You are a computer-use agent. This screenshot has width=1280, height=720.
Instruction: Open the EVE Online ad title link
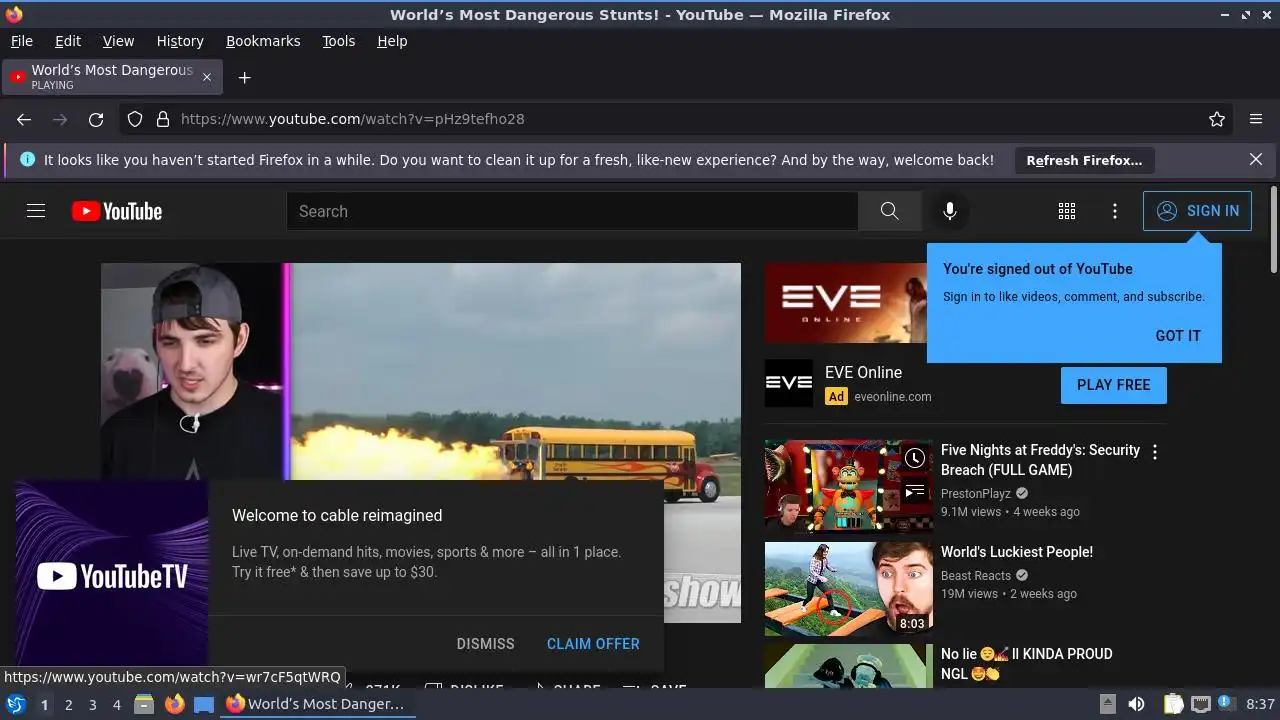click(863, 372)
